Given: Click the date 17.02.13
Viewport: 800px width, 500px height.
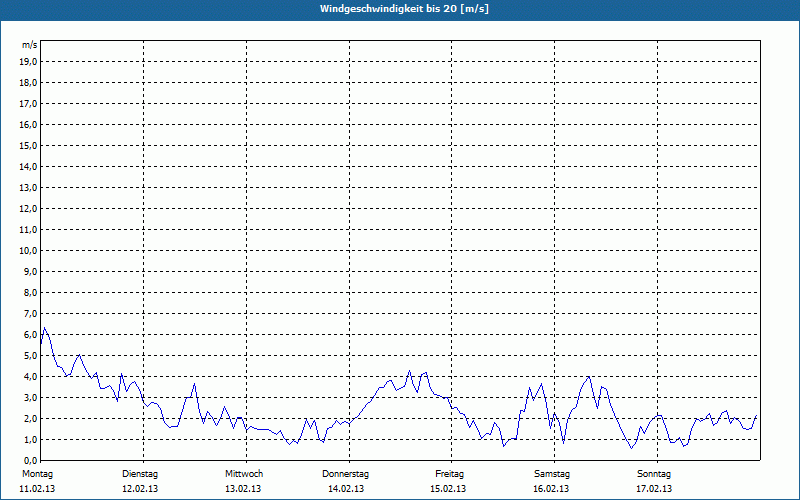Looking at the screenshot, I should 654,489.
